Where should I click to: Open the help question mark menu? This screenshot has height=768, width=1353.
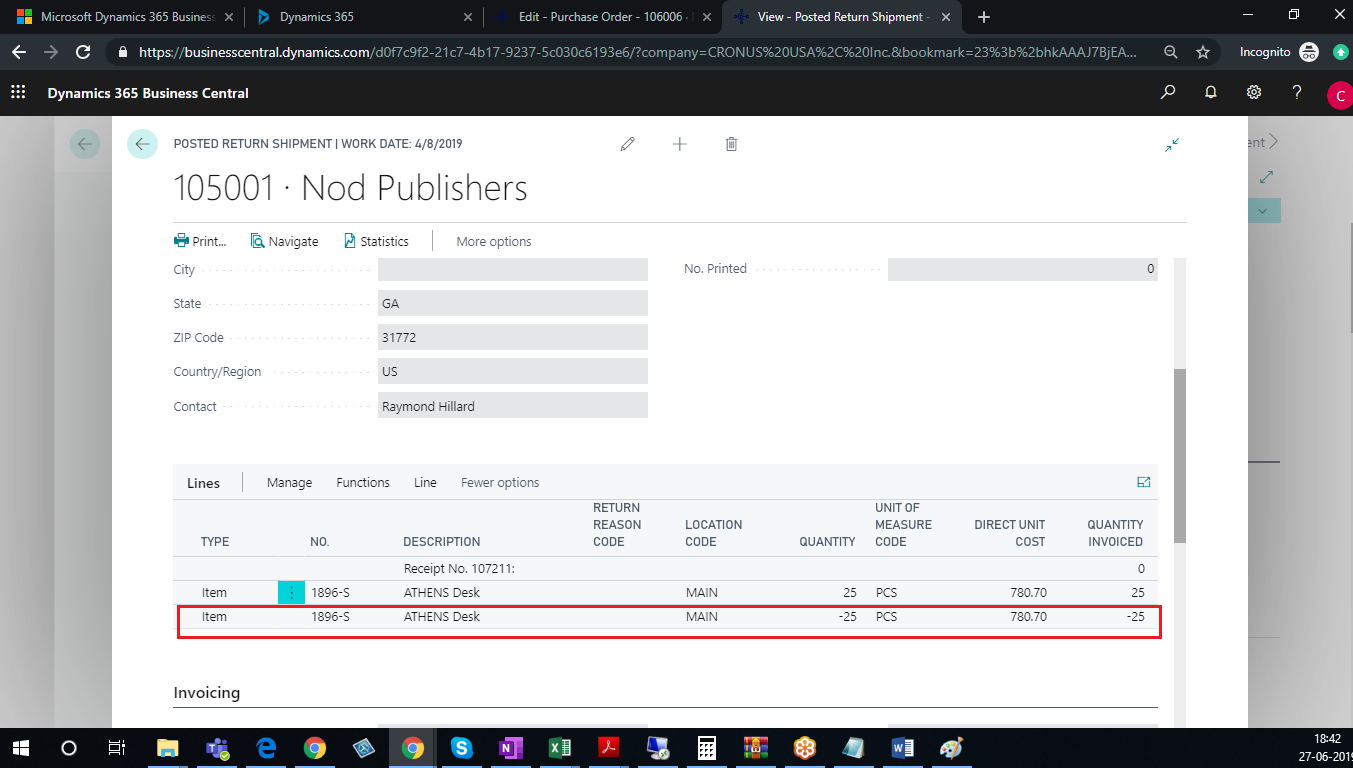pyautogui.click(x=1297, y=93)
